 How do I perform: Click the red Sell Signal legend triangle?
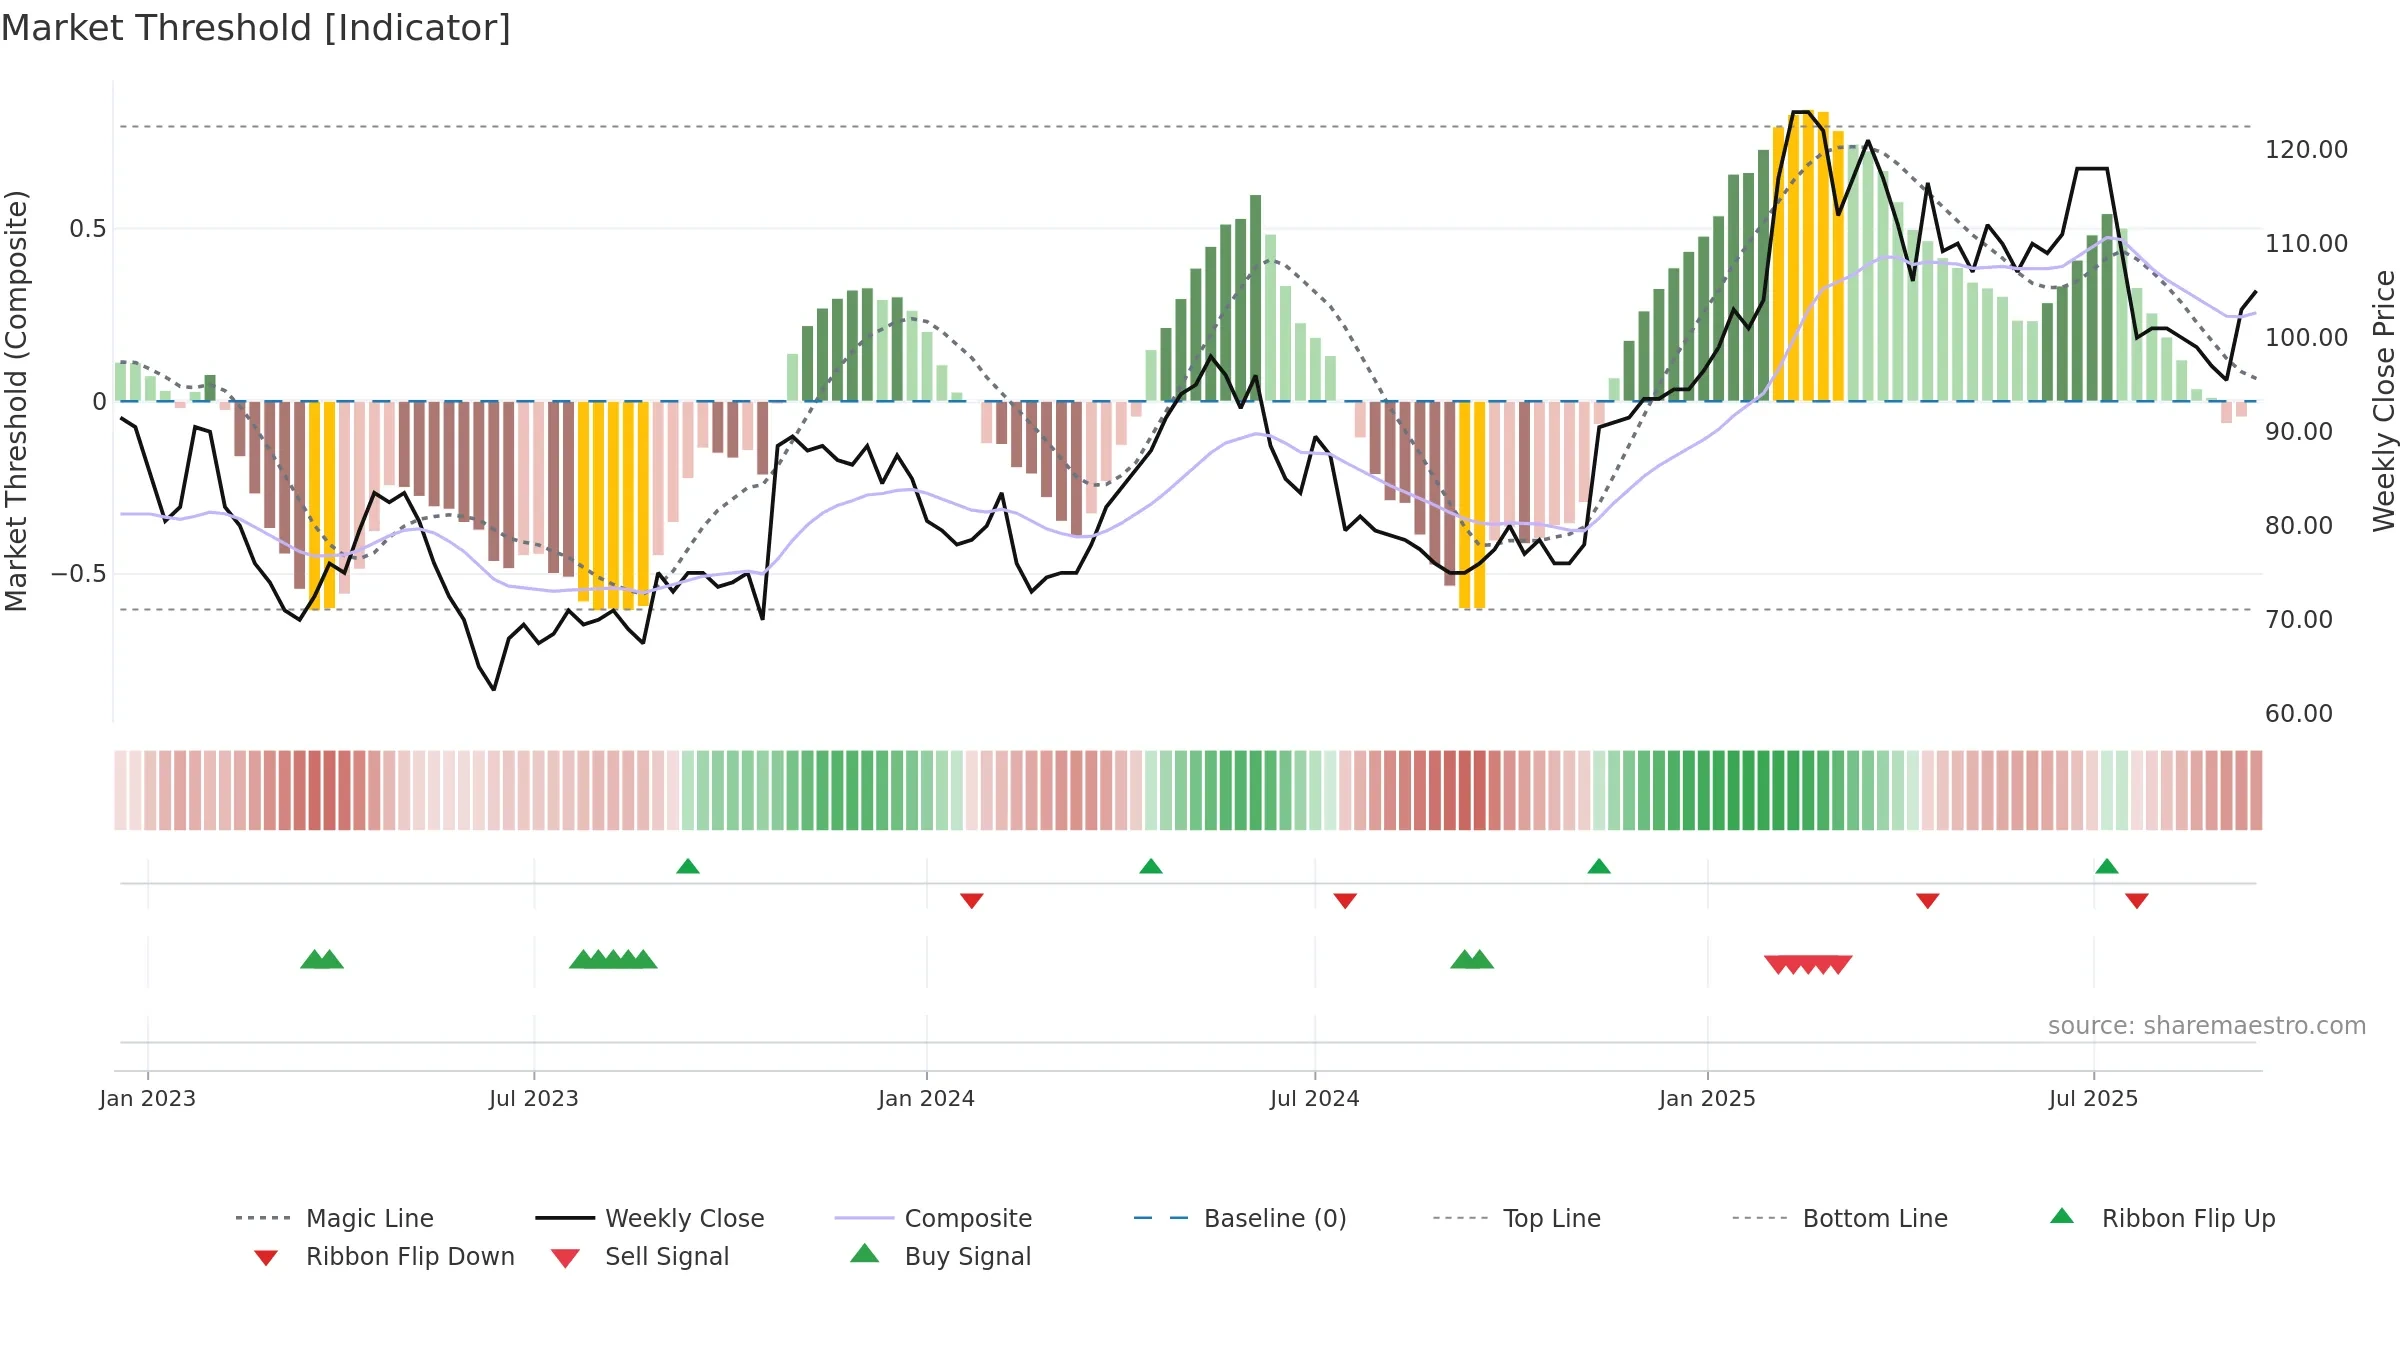(x=565, y=1258)
